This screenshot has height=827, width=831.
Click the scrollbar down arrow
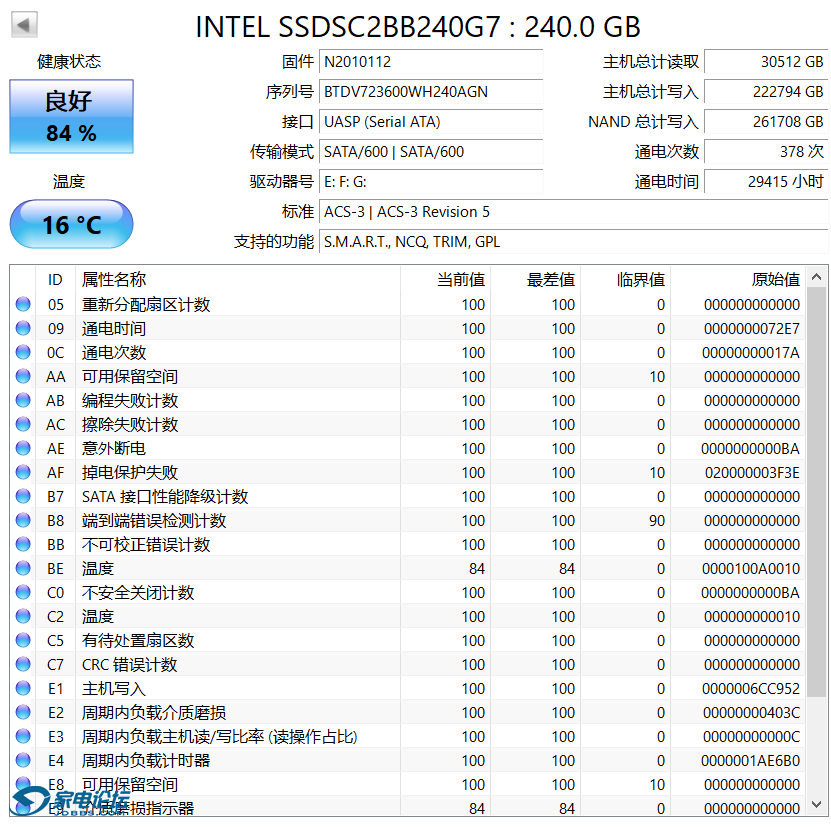tap(817, 805)
